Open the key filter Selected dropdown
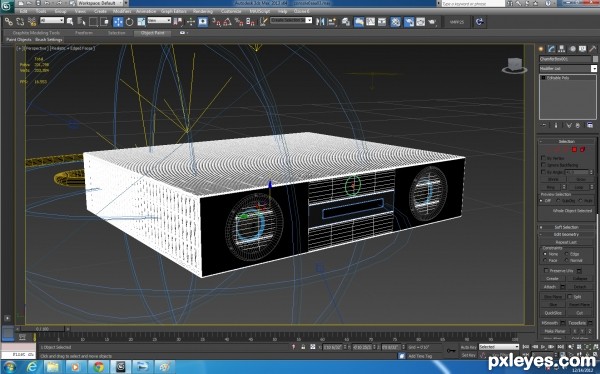Image resolution: width=600 pixels, height=374 pixels. point(499,347)
